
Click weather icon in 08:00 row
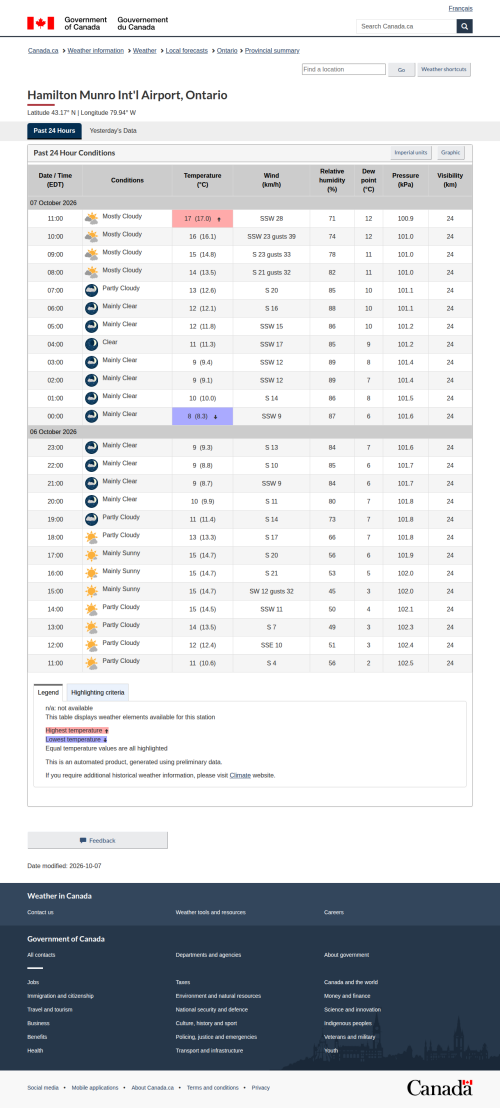click(91, 273)
